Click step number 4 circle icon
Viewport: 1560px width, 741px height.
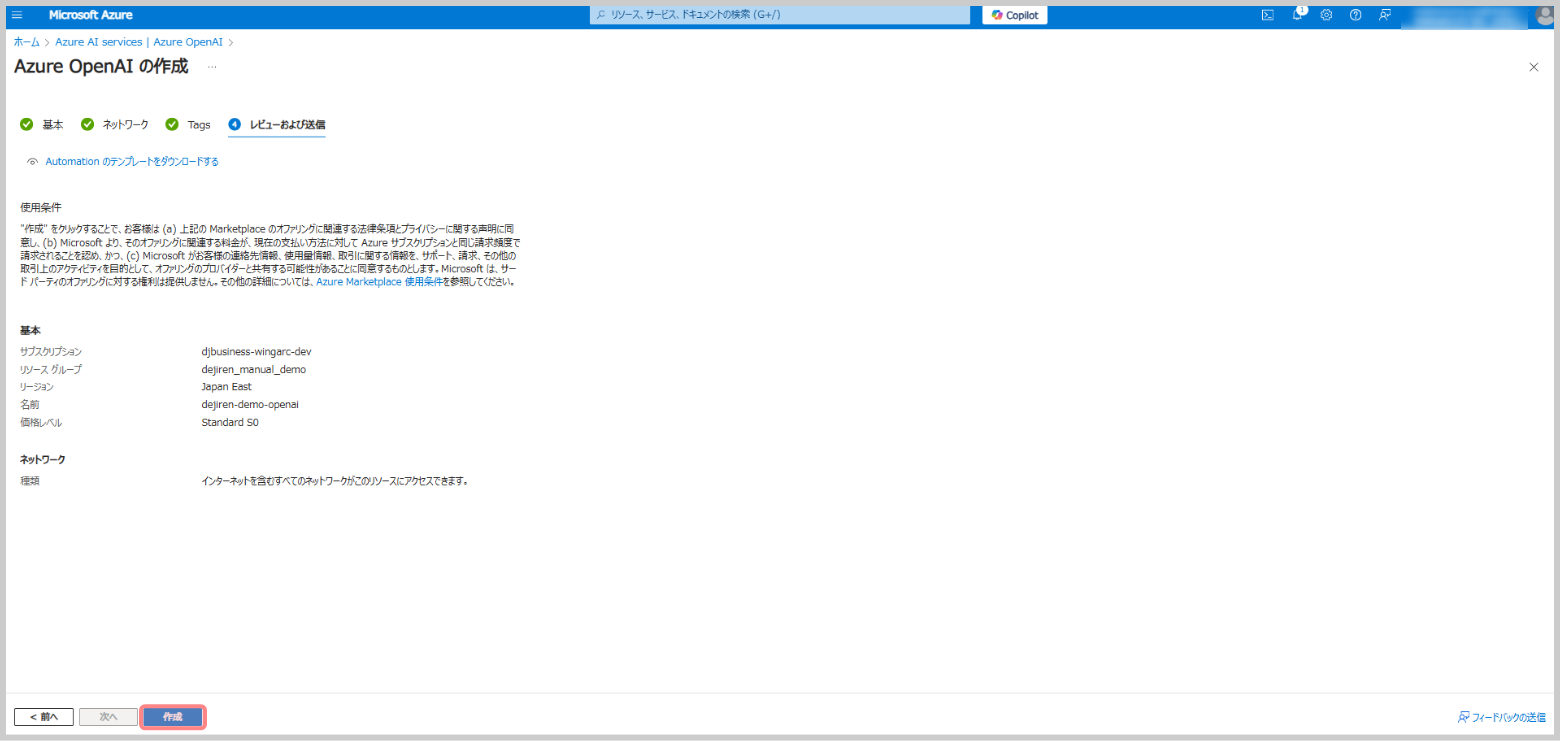tap(235, 125)
